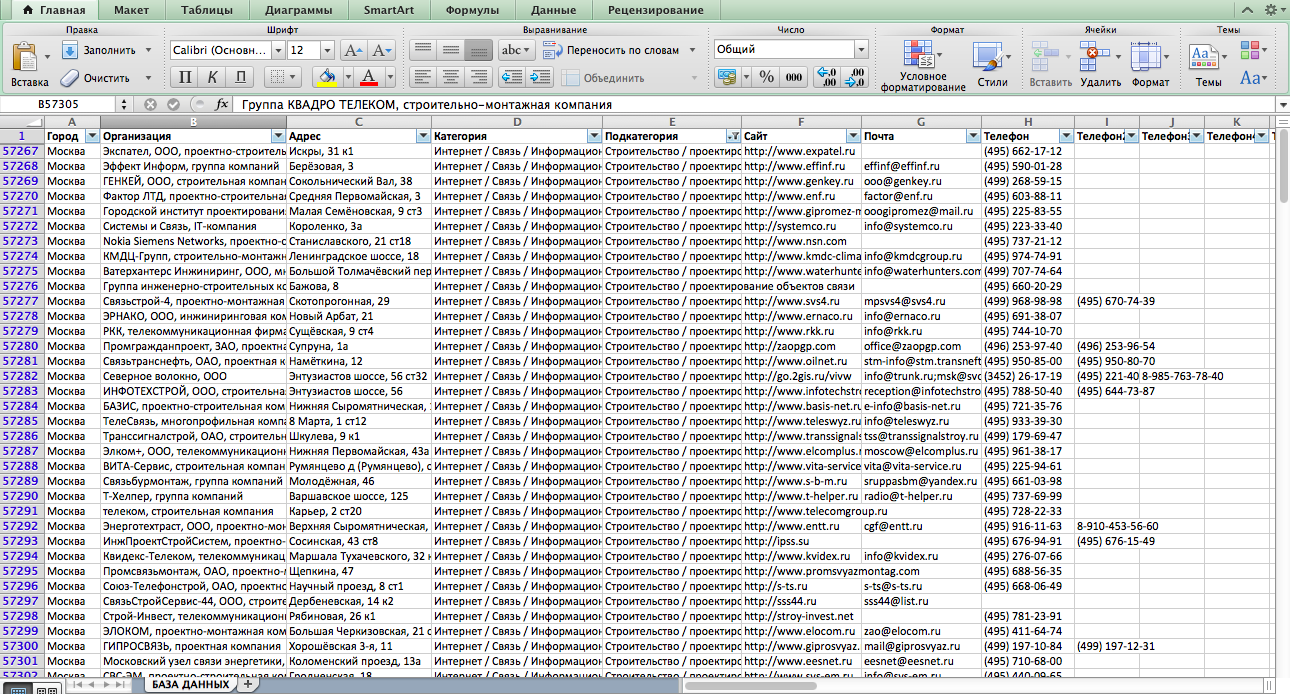Confirm entry with the checkmark icon
This screenshot has width=1290, height=694.
173,104
